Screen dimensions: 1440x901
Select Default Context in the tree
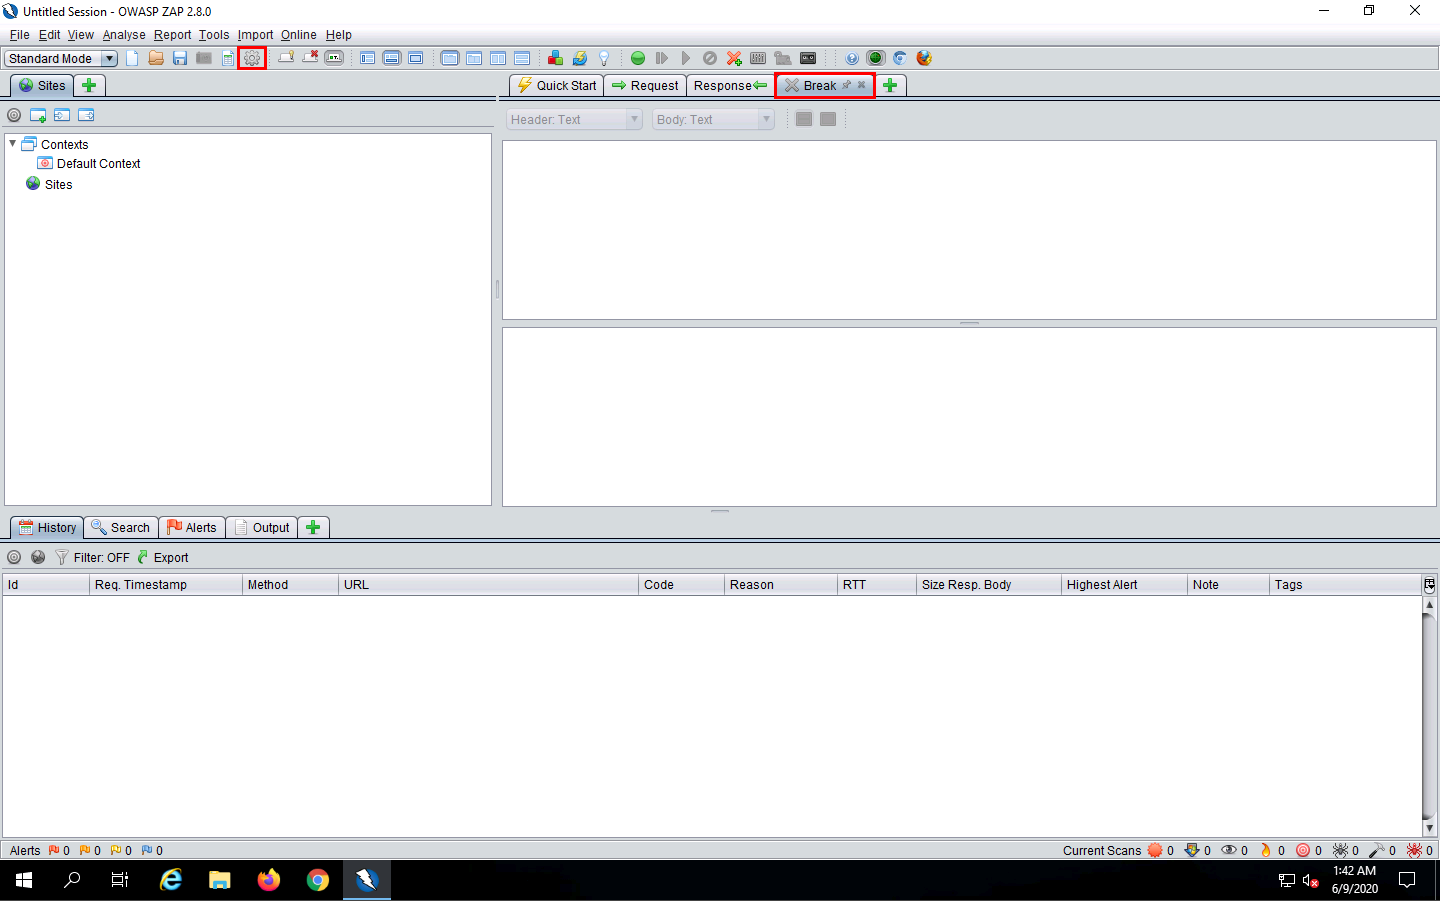pos(98,163)
